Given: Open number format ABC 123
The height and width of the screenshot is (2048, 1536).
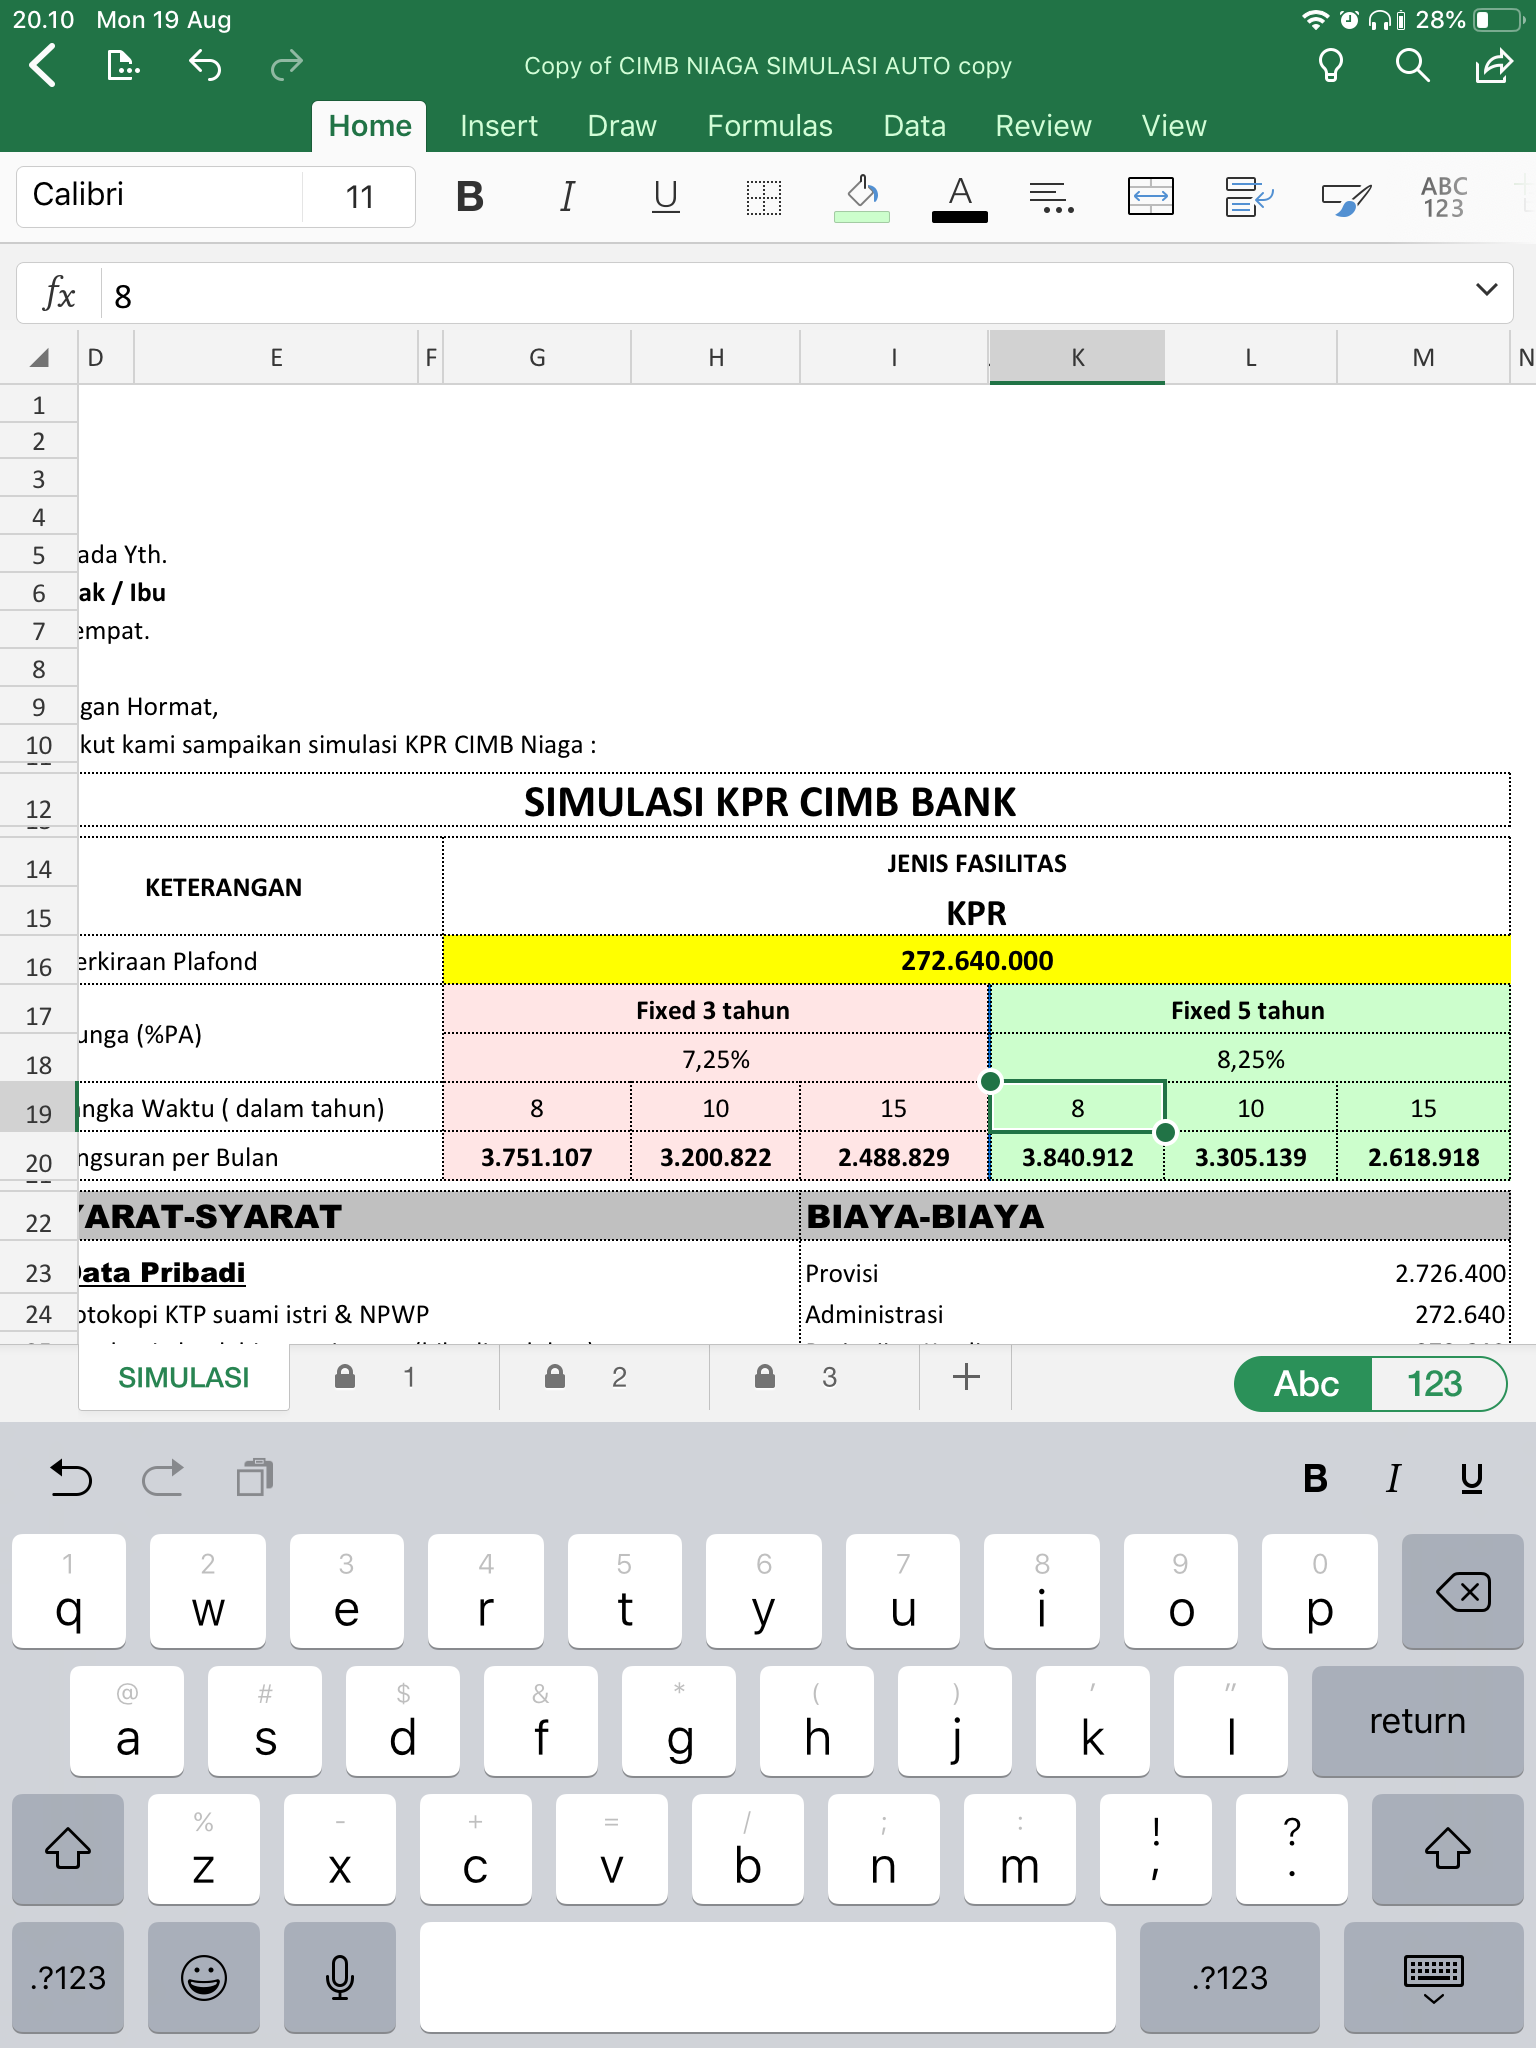Looking at the screenshot, I should tap(1444, 196).
